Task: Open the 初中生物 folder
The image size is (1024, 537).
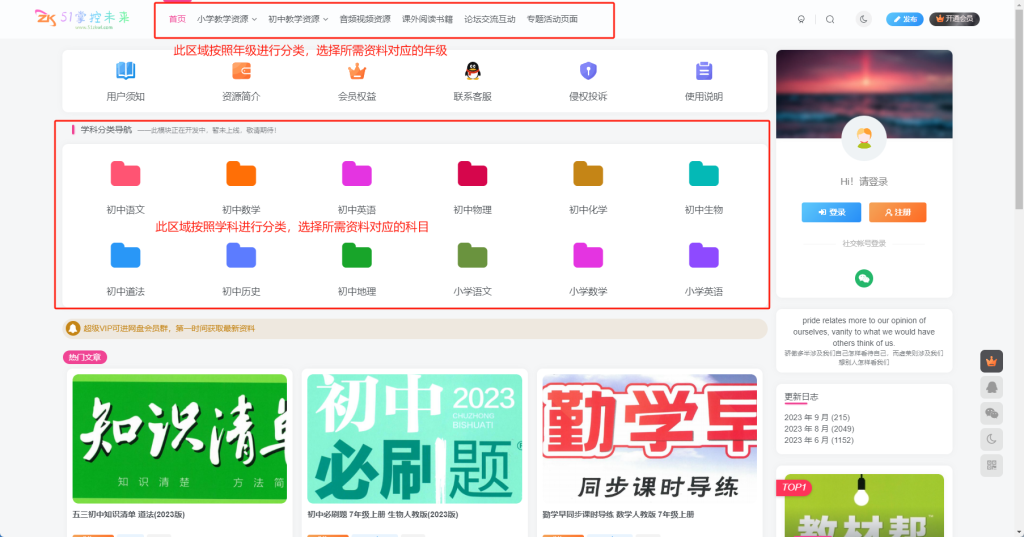Action: click(703, 174)
